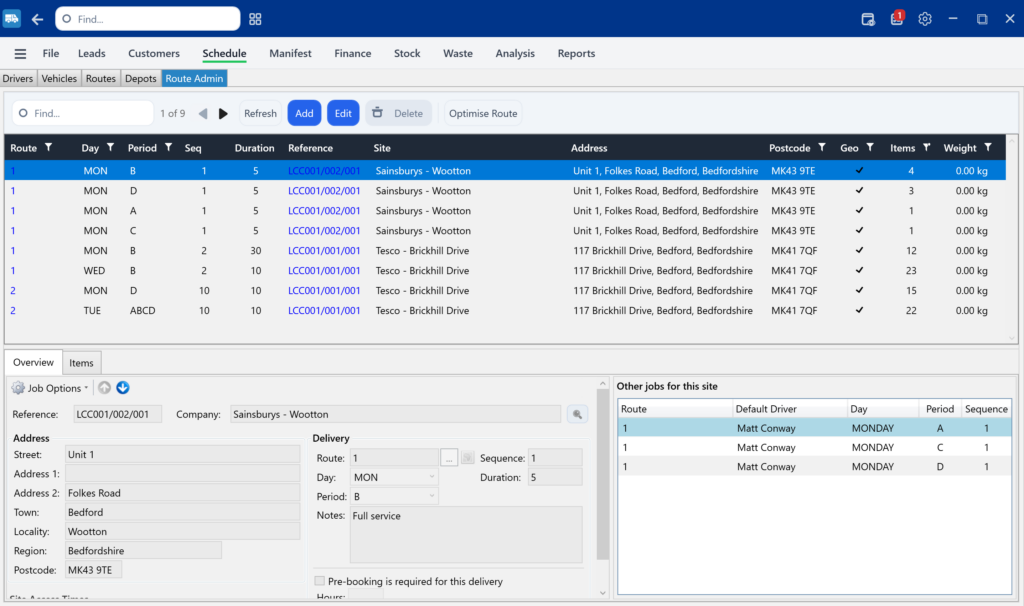This screenshot has height=606, width=1024.
Task: Filter the Postcode column
Action: point(822,148)
